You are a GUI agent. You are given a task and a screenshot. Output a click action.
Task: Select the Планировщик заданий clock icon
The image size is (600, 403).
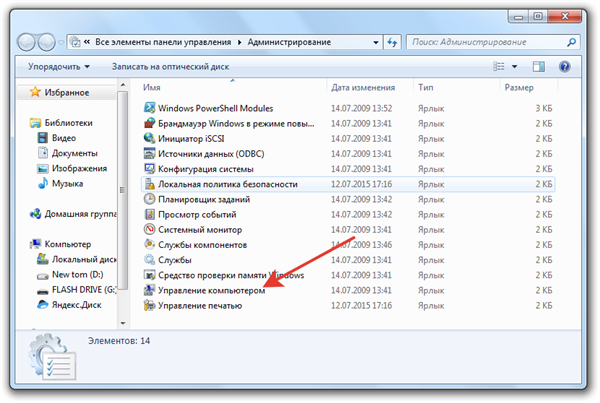pos(149,199)
